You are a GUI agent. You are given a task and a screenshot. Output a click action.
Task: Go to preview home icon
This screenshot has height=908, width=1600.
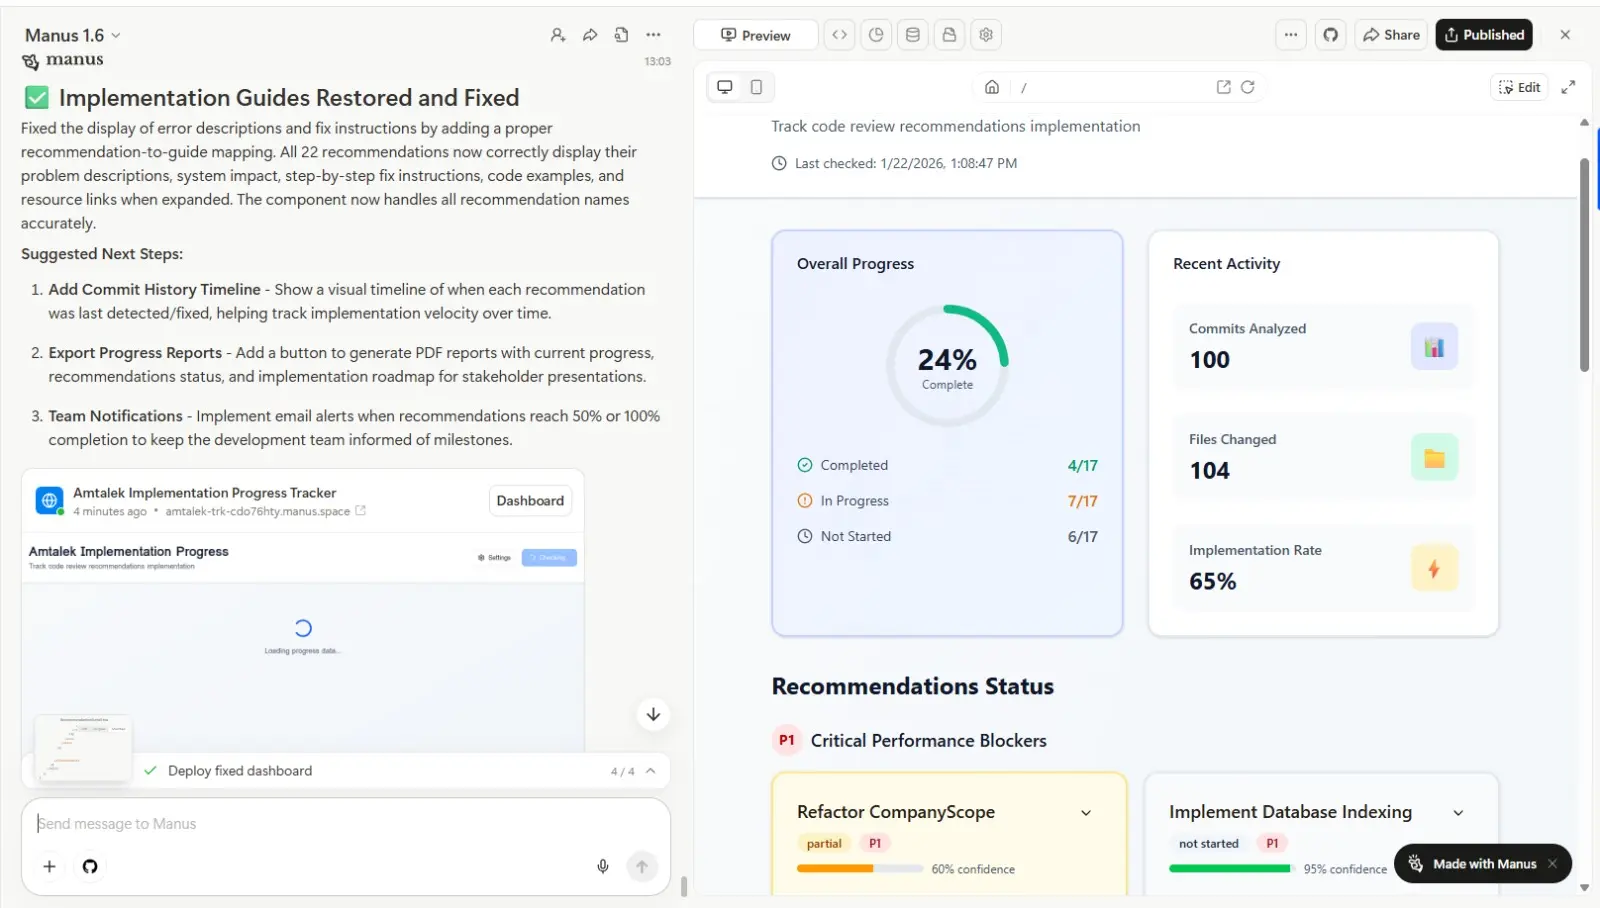992,87
